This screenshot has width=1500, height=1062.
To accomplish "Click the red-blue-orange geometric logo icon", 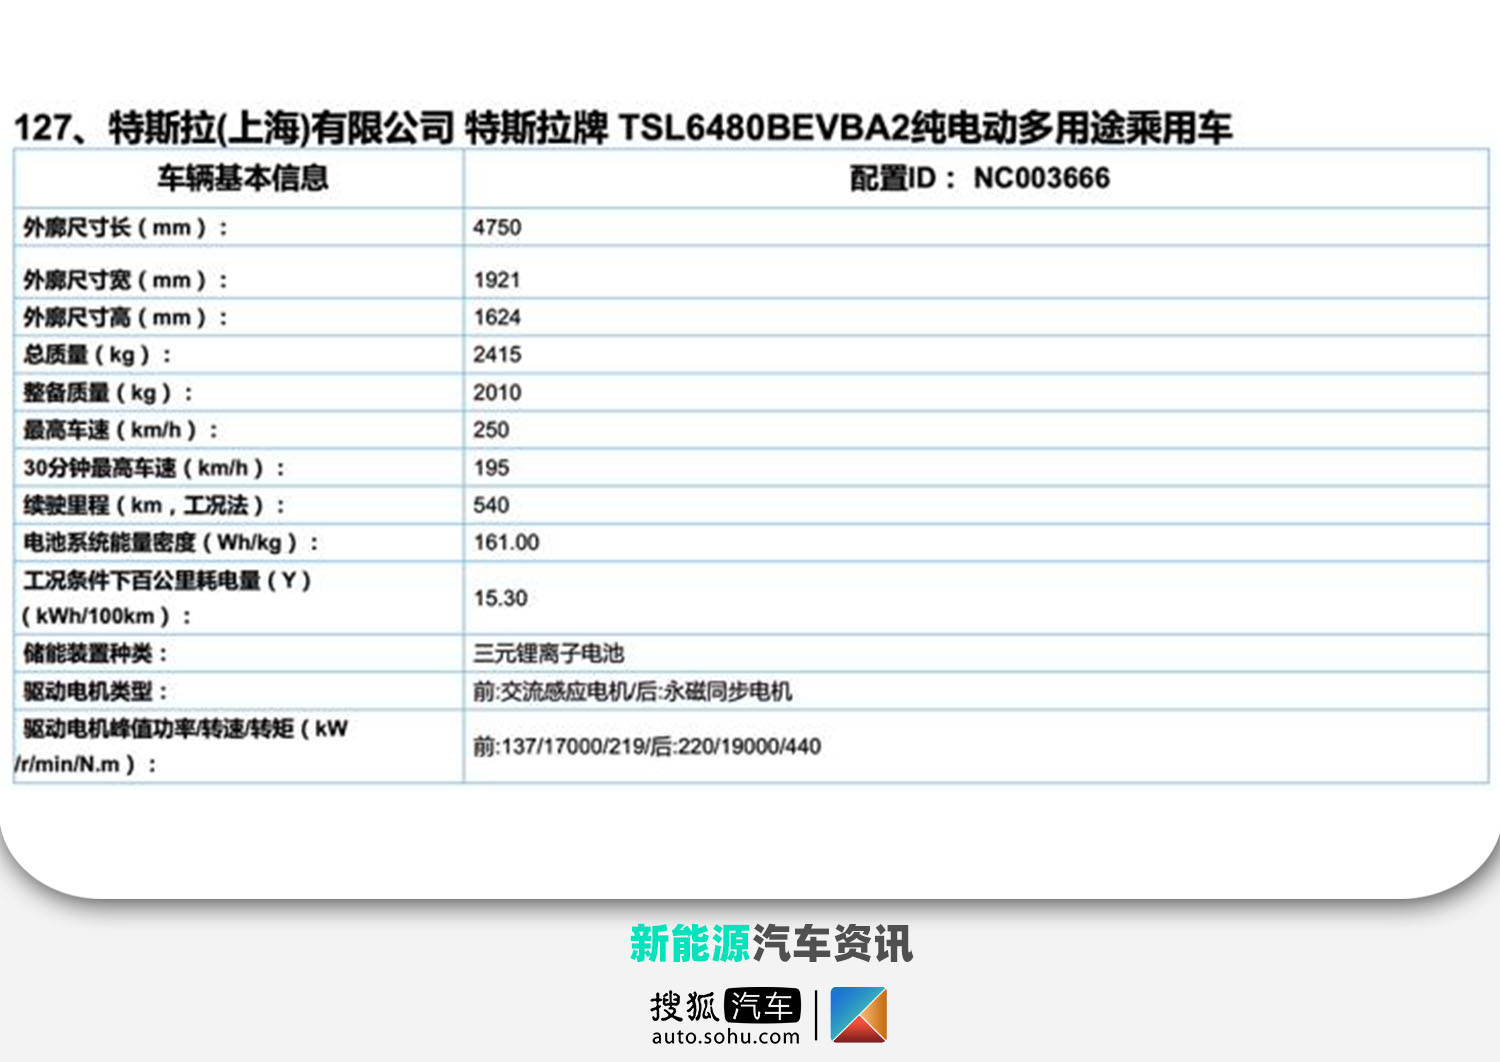I will pyautogui.click(x=858, y=1015).
